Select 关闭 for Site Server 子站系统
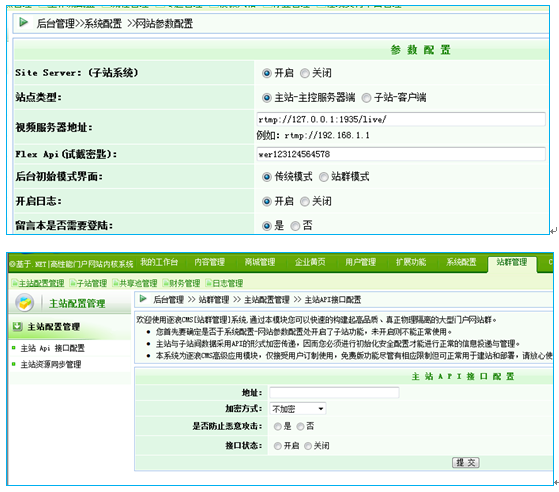Viewport: 559px width, 492px height. 304,73
